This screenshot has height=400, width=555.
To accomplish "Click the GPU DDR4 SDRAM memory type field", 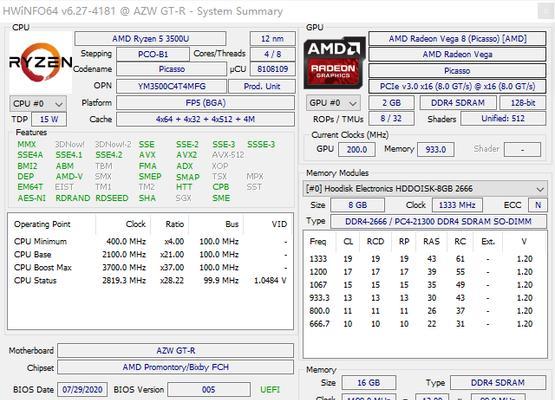I will (458, 103).
